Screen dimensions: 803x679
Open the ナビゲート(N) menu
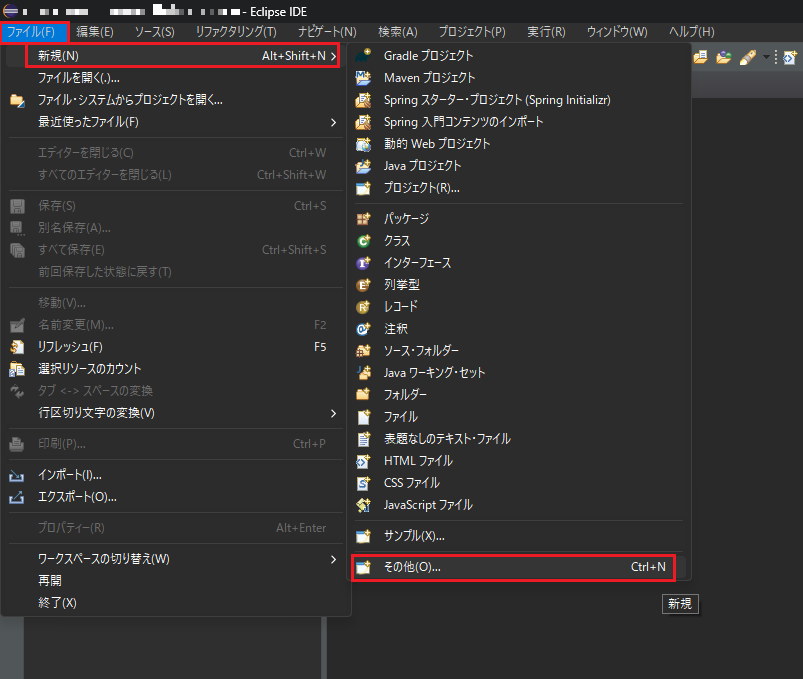(327, 32)
